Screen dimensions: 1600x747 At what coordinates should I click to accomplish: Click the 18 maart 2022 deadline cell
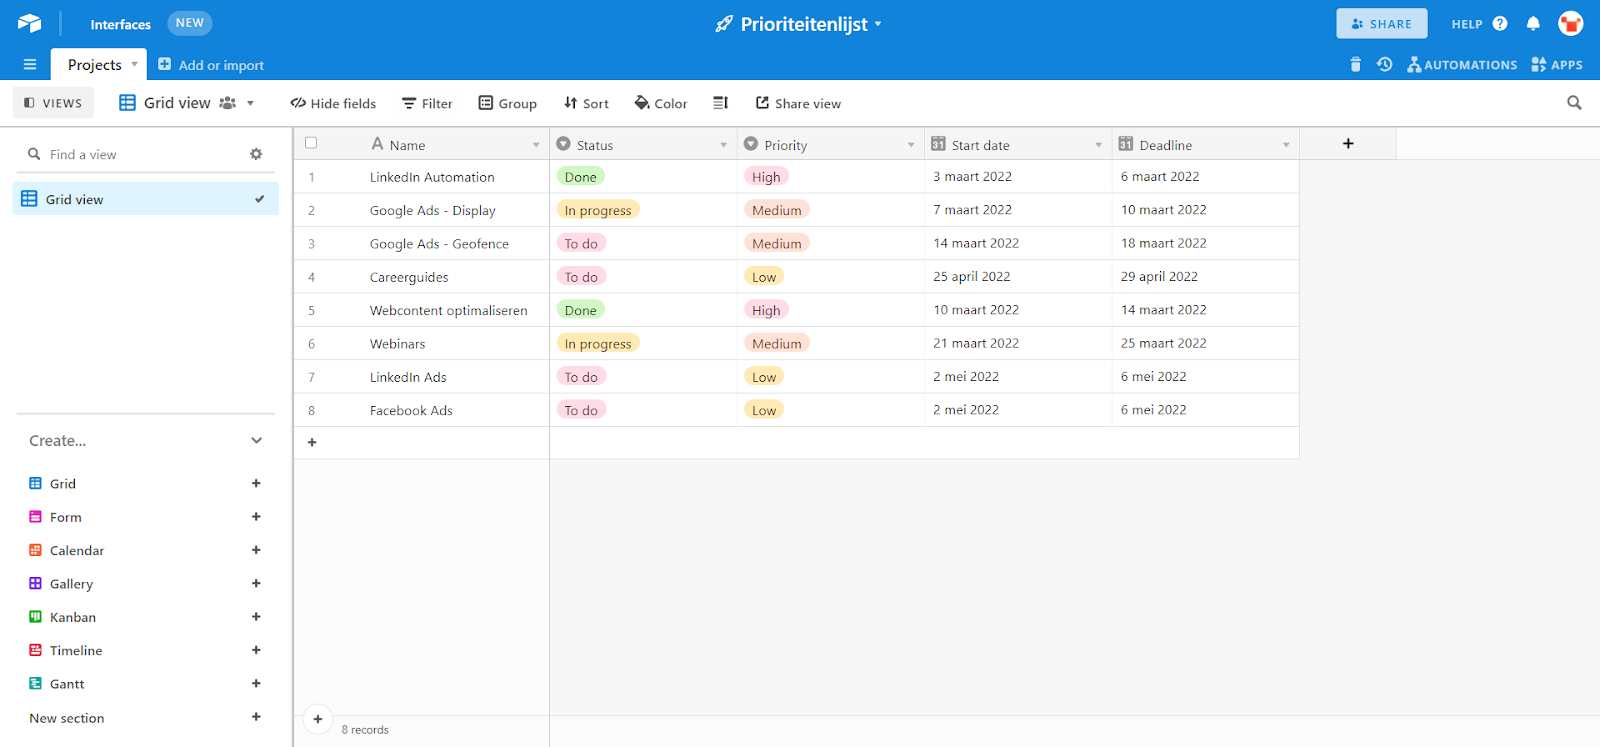[x=1206, y=243]
